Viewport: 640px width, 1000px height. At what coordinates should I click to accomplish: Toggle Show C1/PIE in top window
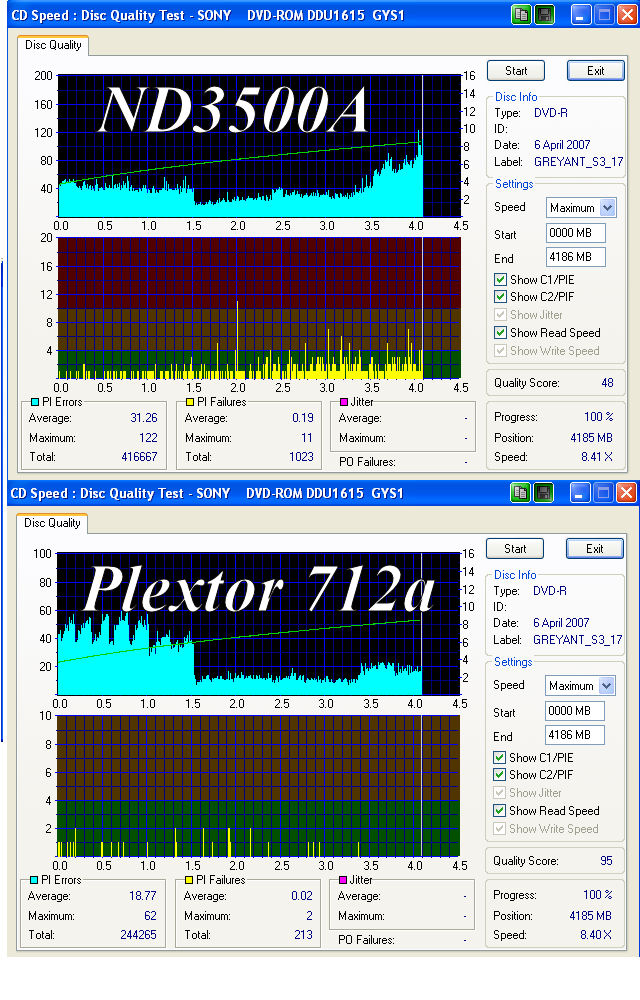point(500,279)
